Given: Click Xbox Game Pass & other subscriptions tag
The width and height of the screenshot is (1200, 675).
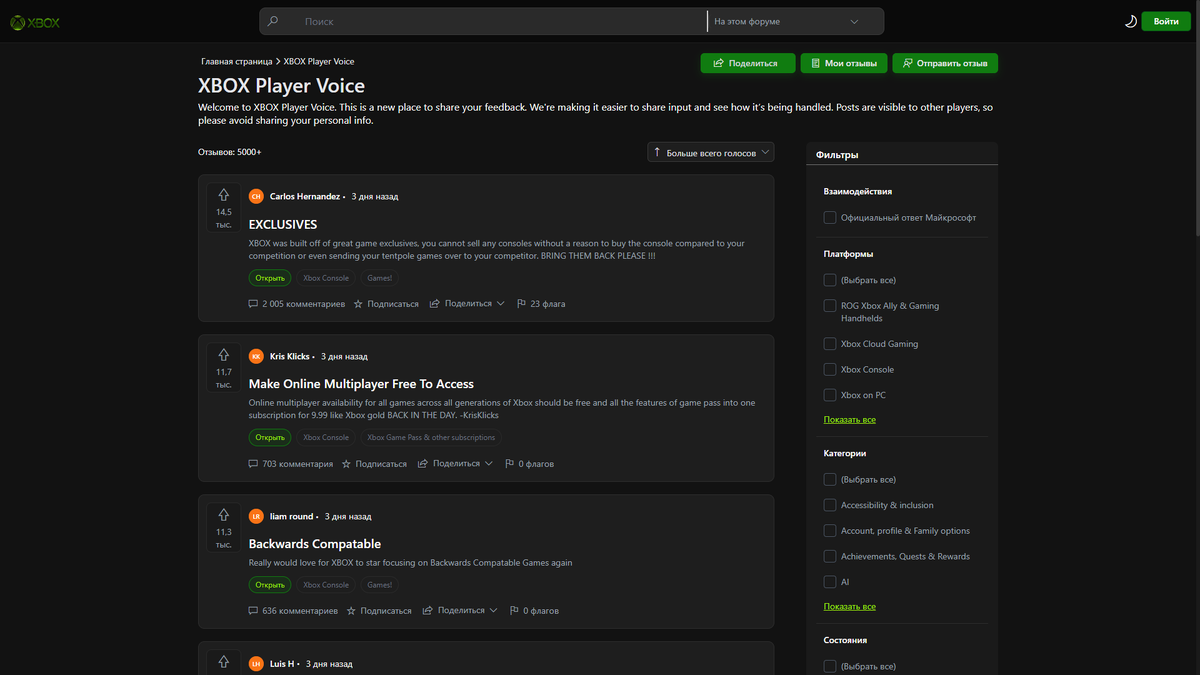Looking at the screenshot, I should (431, 437).
